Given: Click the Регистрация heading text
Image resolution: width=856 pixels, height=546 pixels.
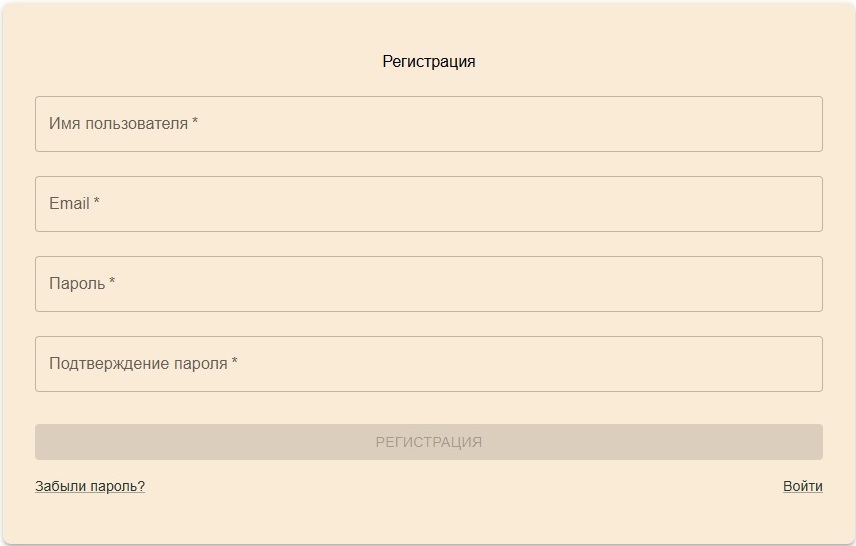Looking at the screenshot, I should 428,62.
